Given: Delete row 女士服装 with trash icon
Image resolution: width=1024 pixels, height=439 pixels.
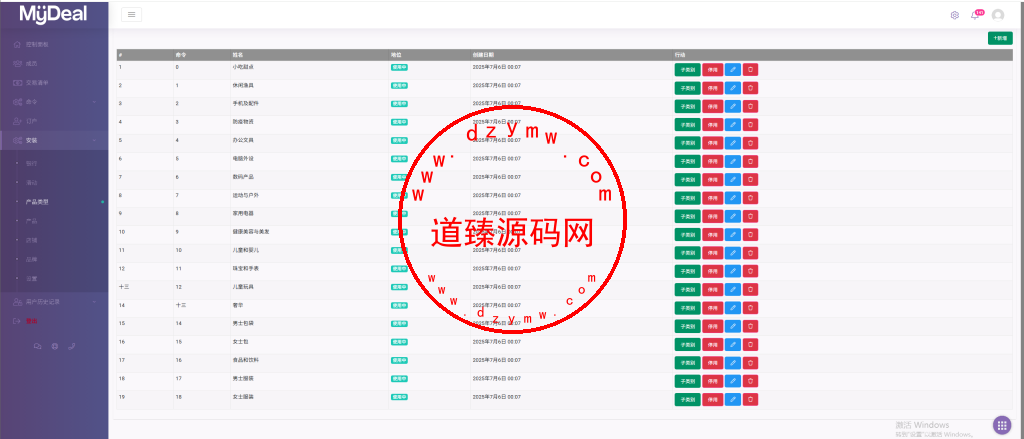Looking at the screenshot, I should coord(750,399).
